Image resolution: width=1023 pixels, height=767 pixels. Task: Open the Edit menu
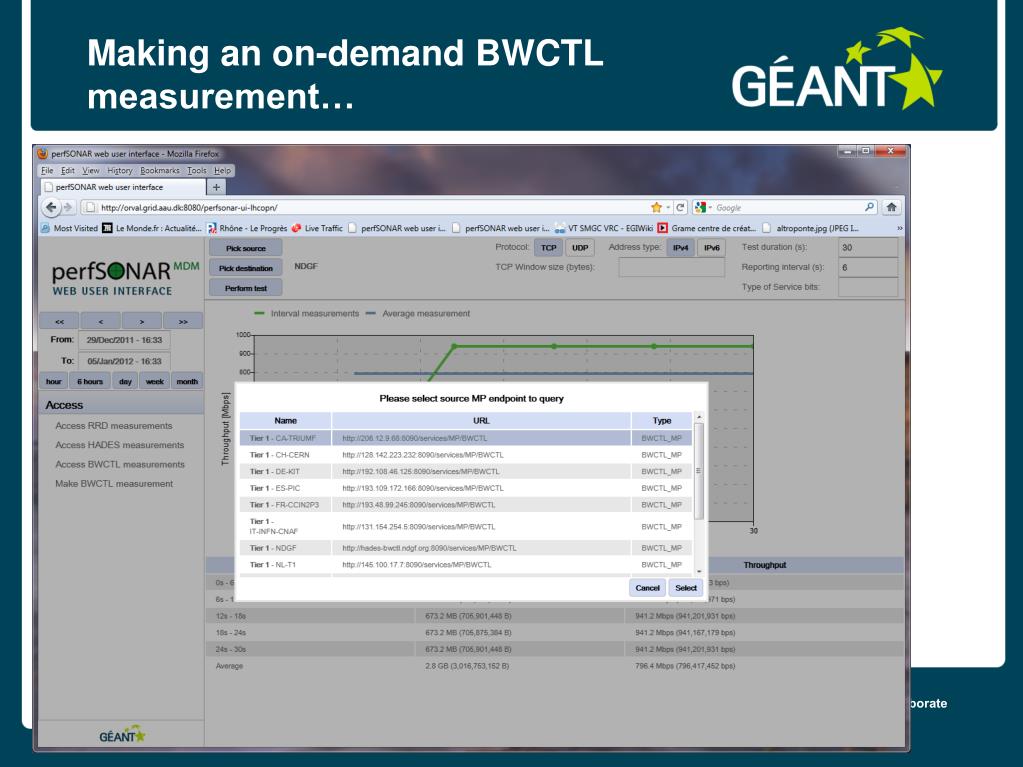(x=68, y=170)
